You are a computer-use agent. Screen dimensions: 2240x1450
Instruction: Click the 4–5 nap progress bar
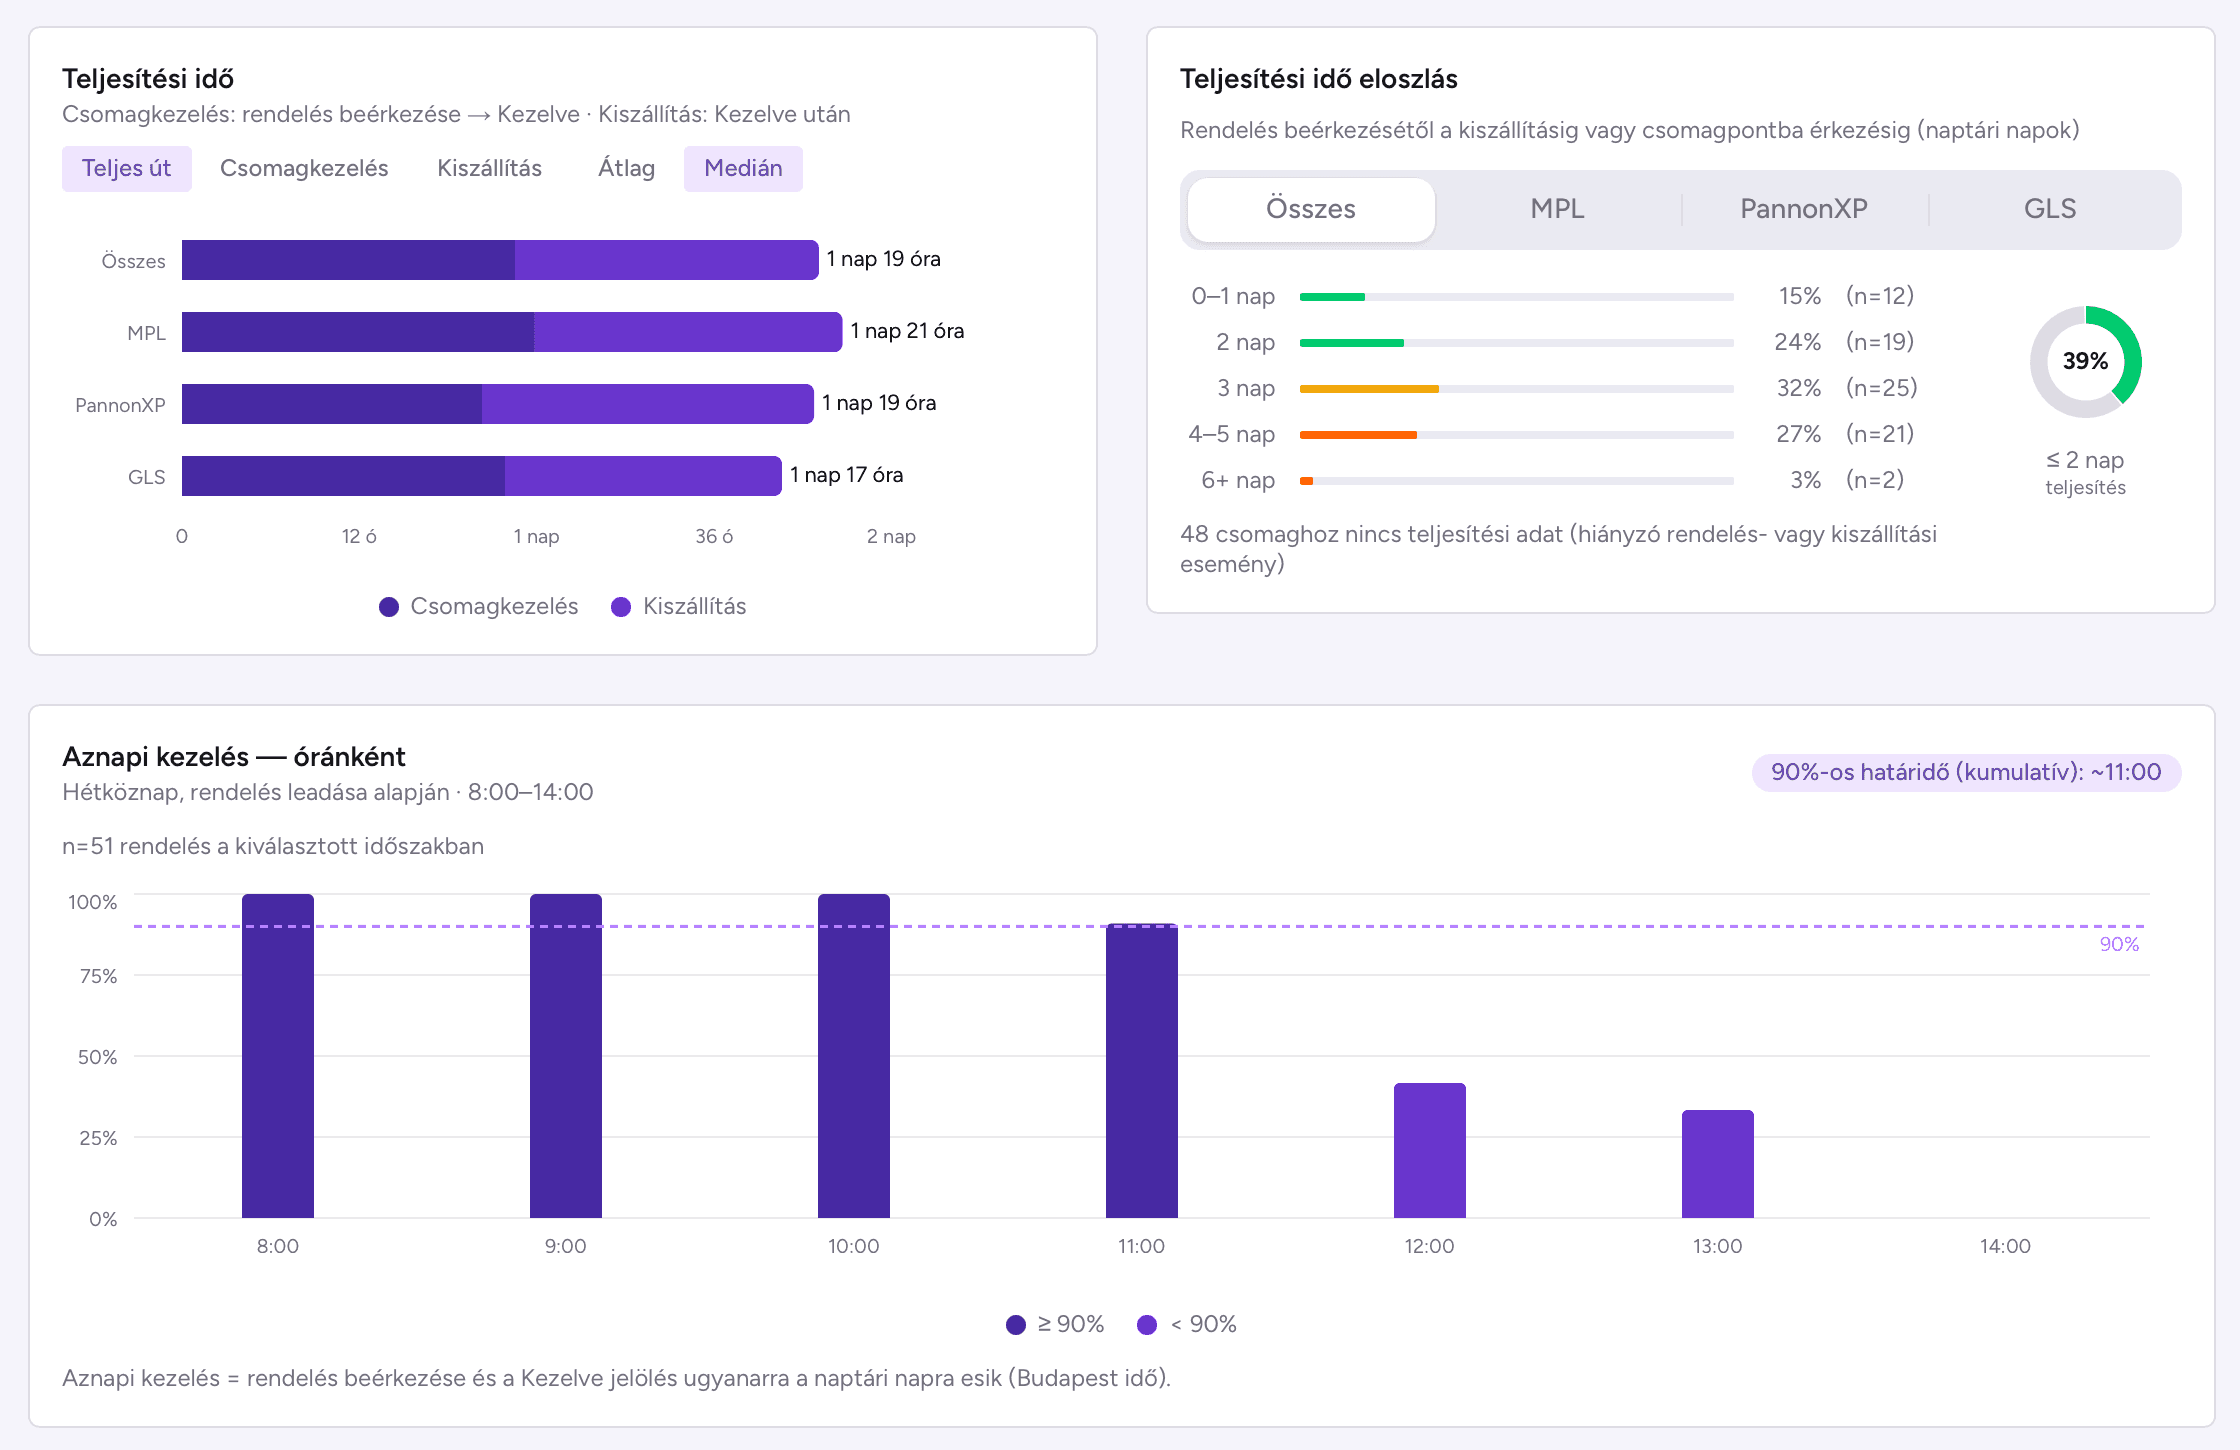[x=1516, y=435]
